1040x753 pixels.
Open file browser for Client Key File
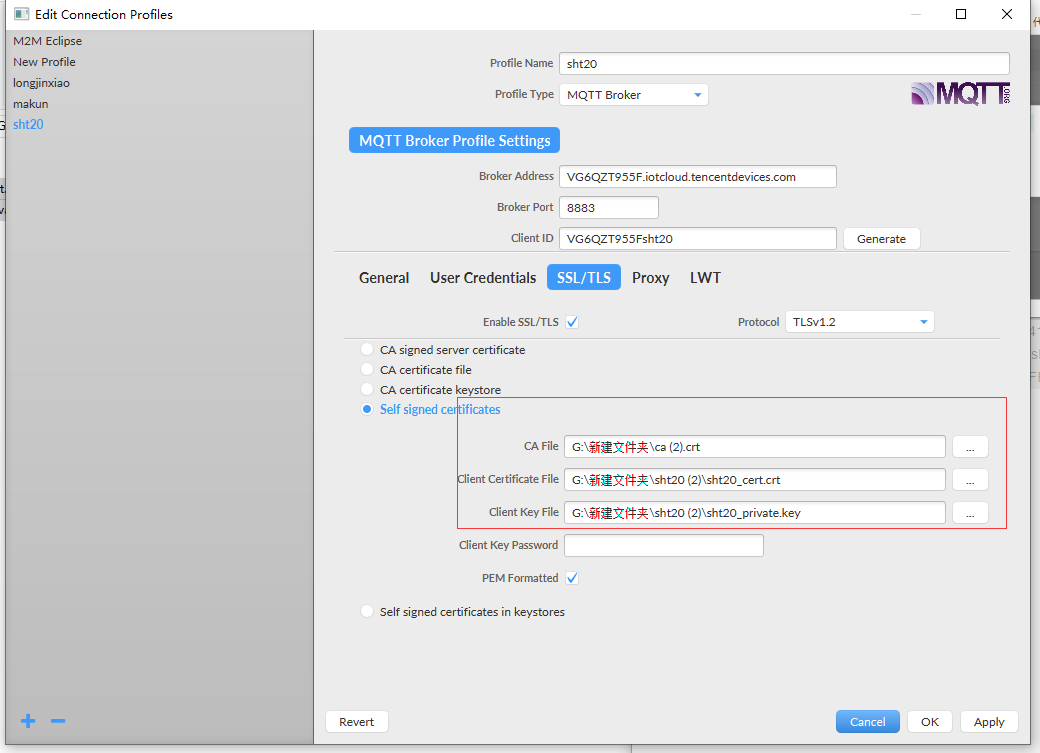(x=969, y=512)
